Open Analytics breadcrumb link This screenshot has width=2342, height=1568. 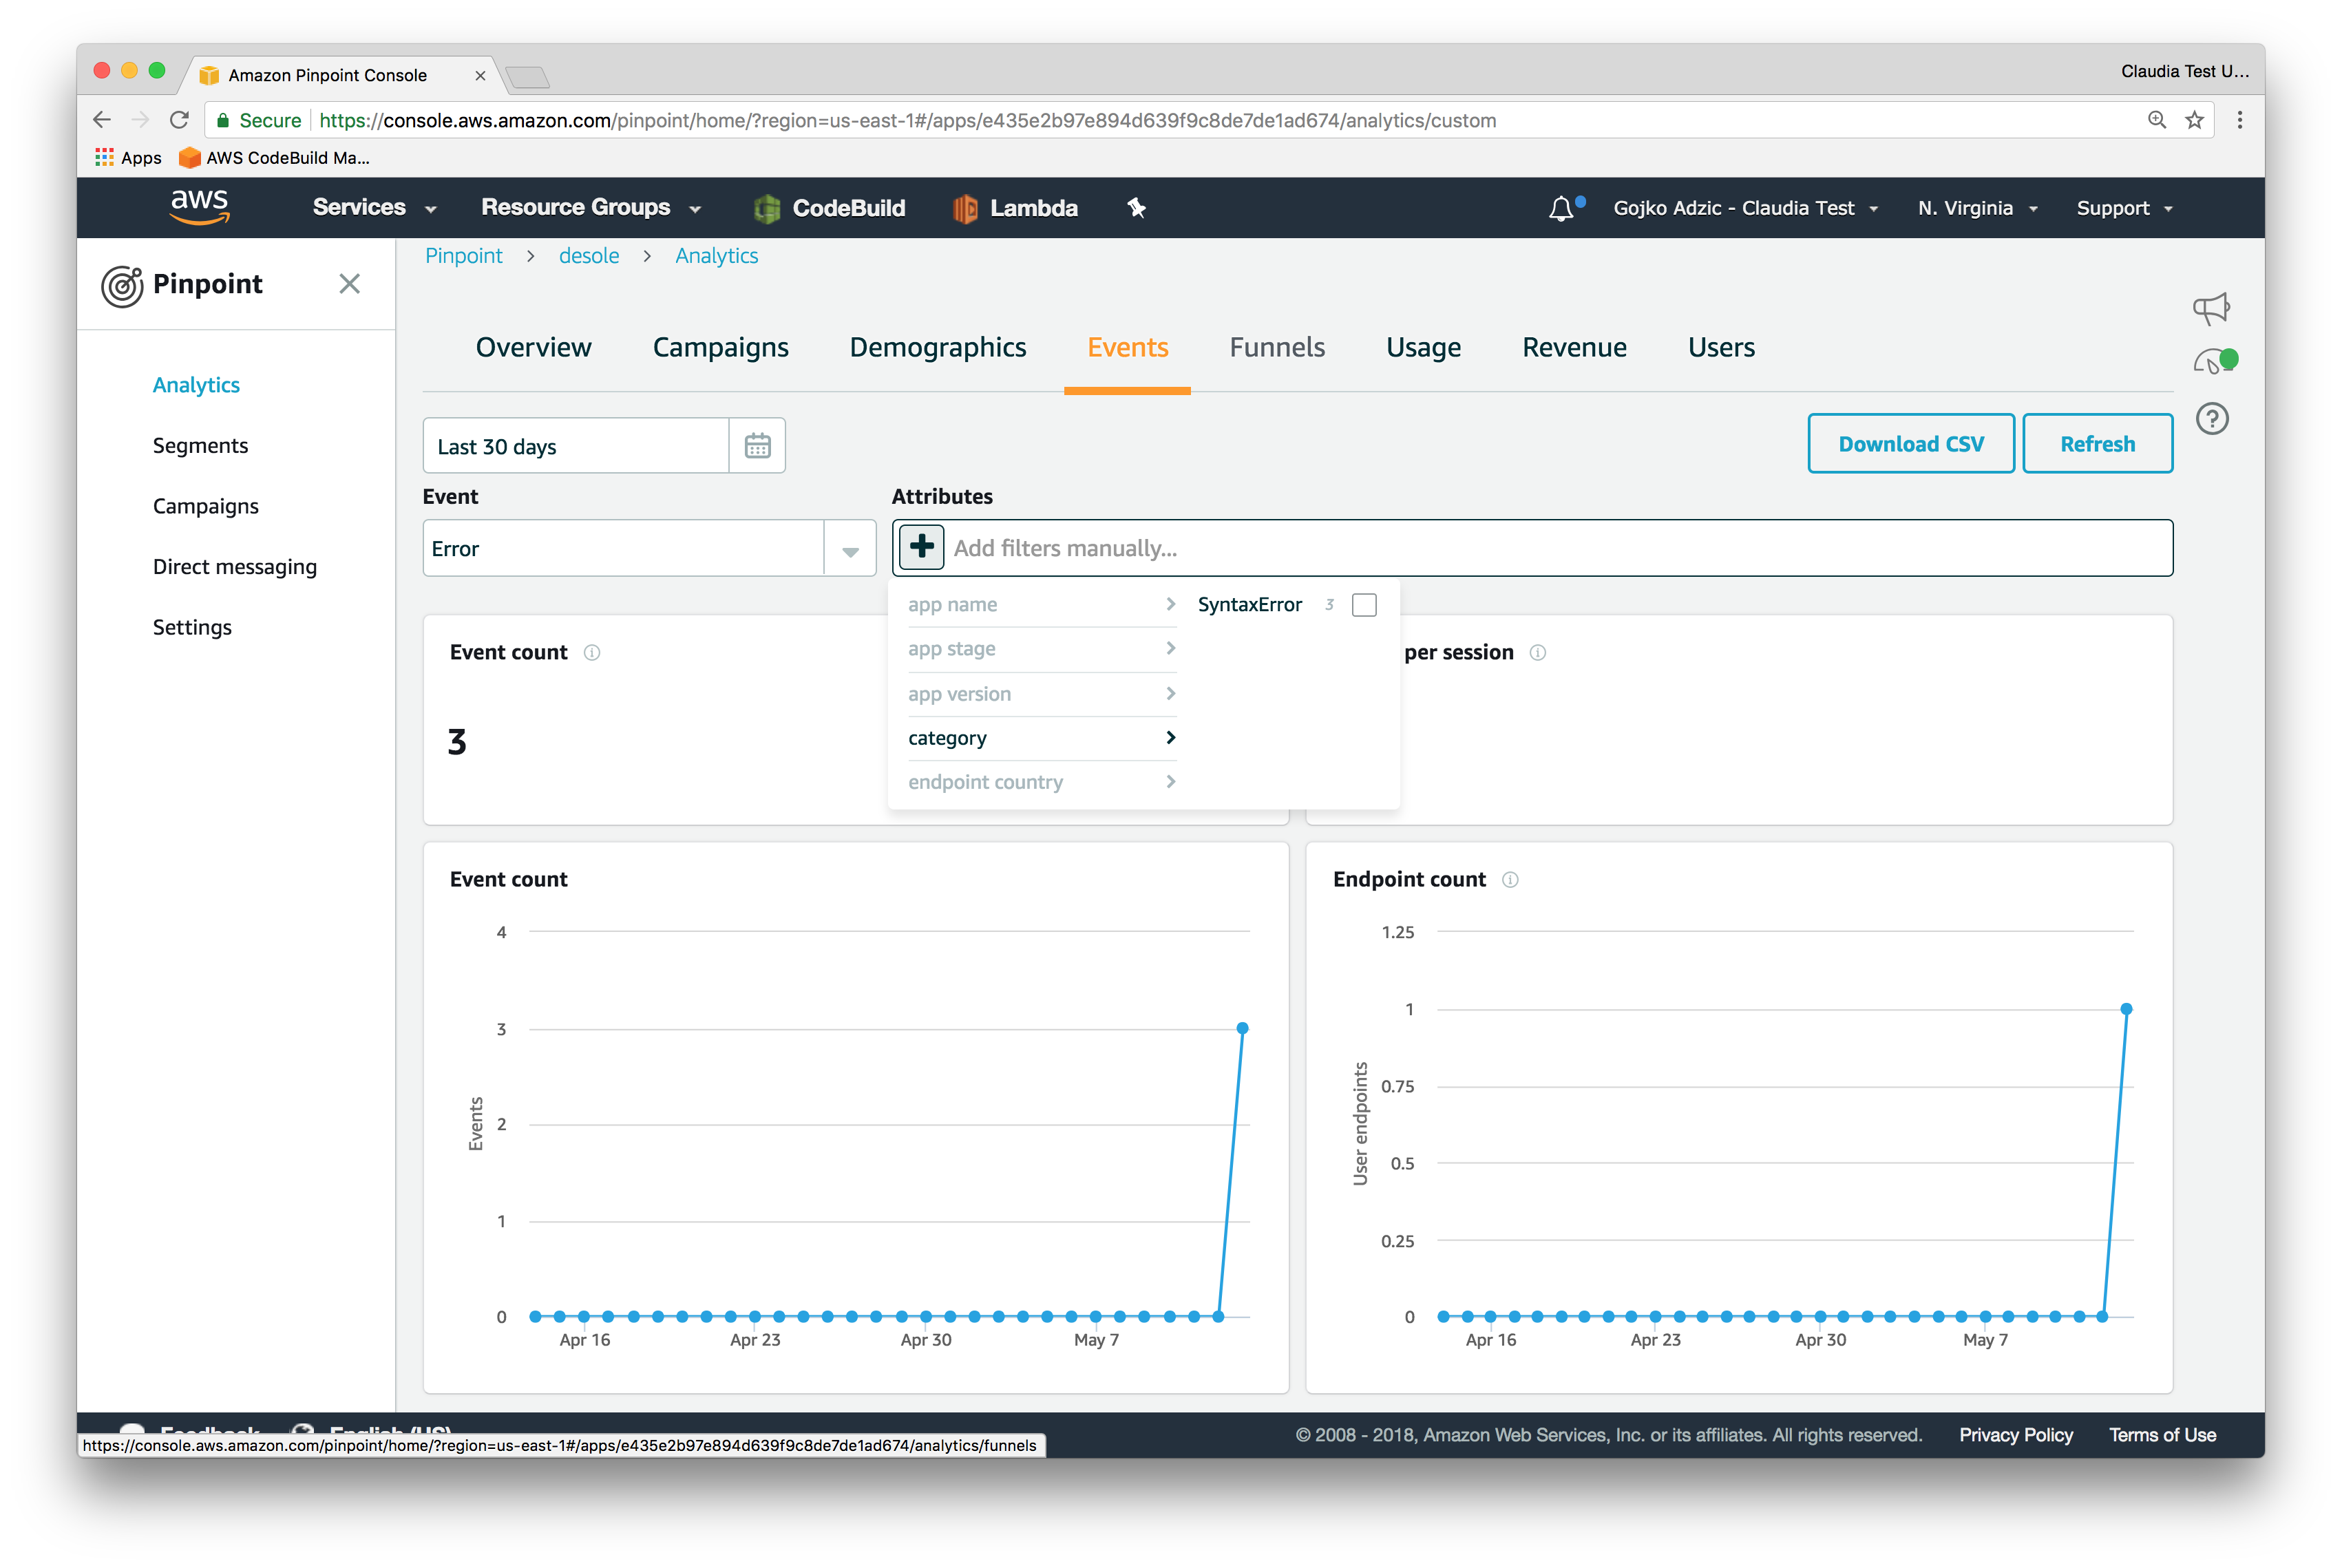716,256
